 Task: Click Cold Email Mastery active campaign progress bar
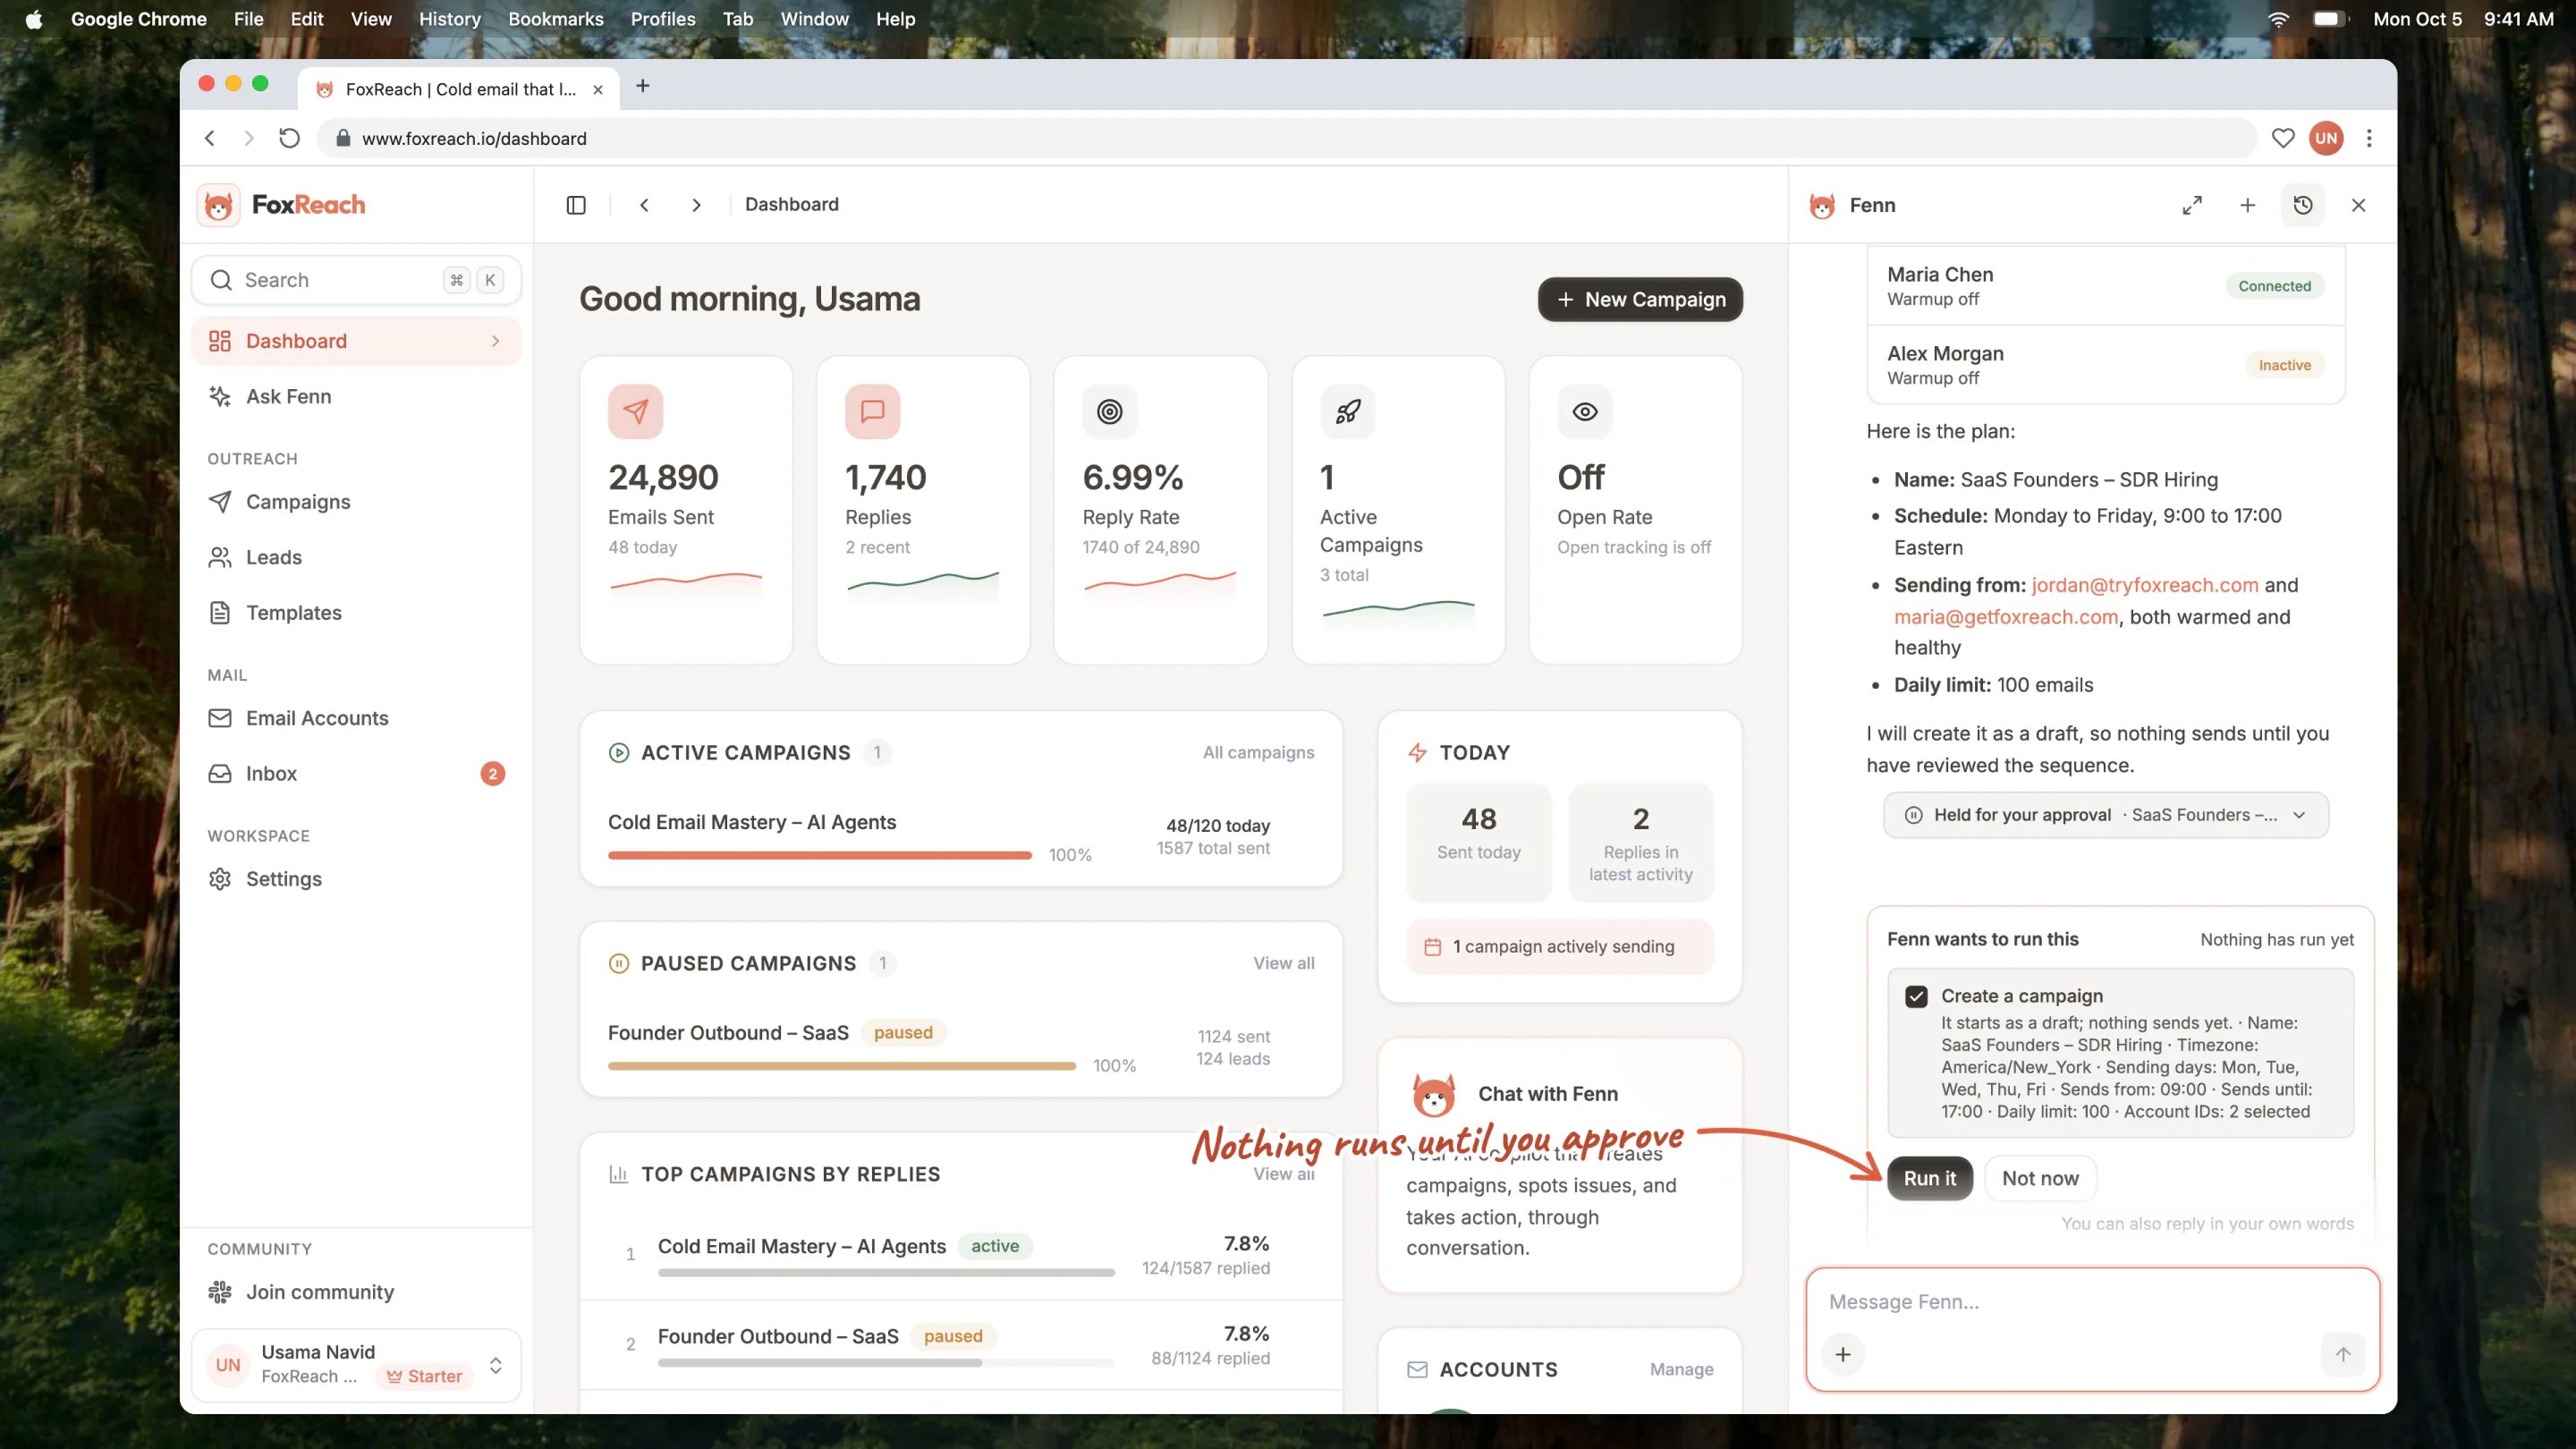819,855
